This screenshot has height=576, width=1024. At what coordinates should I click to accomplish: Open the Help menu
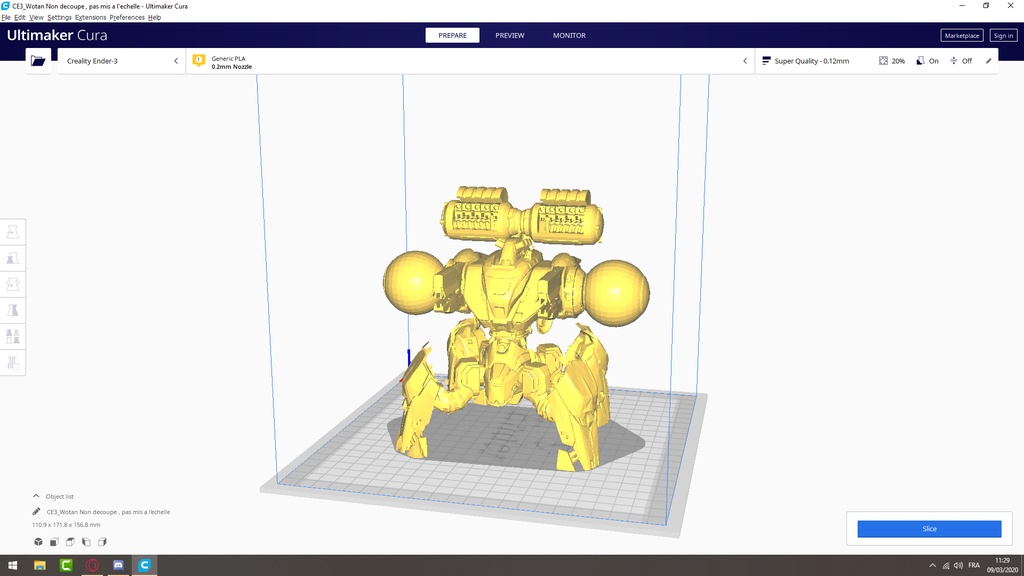pos(154,18)
